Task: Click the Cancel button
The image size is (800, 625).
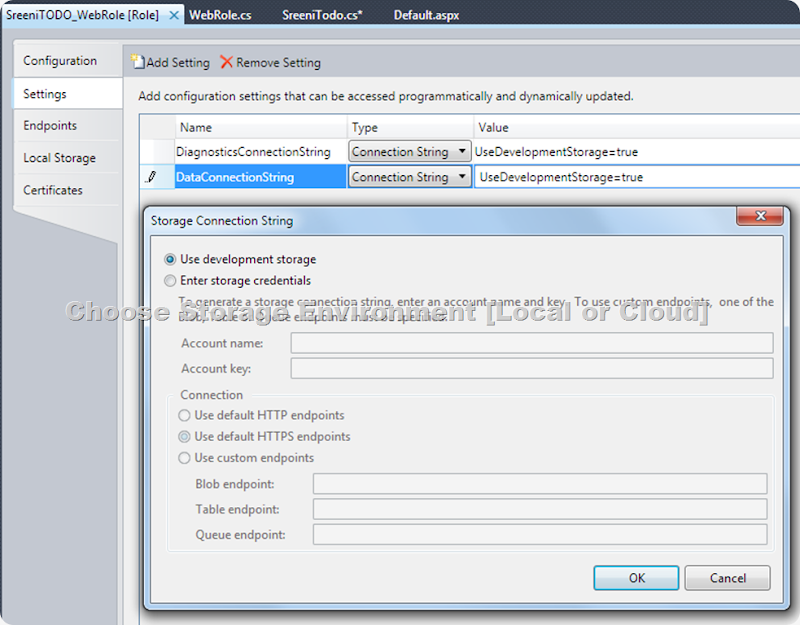Action: pos(728,578)
